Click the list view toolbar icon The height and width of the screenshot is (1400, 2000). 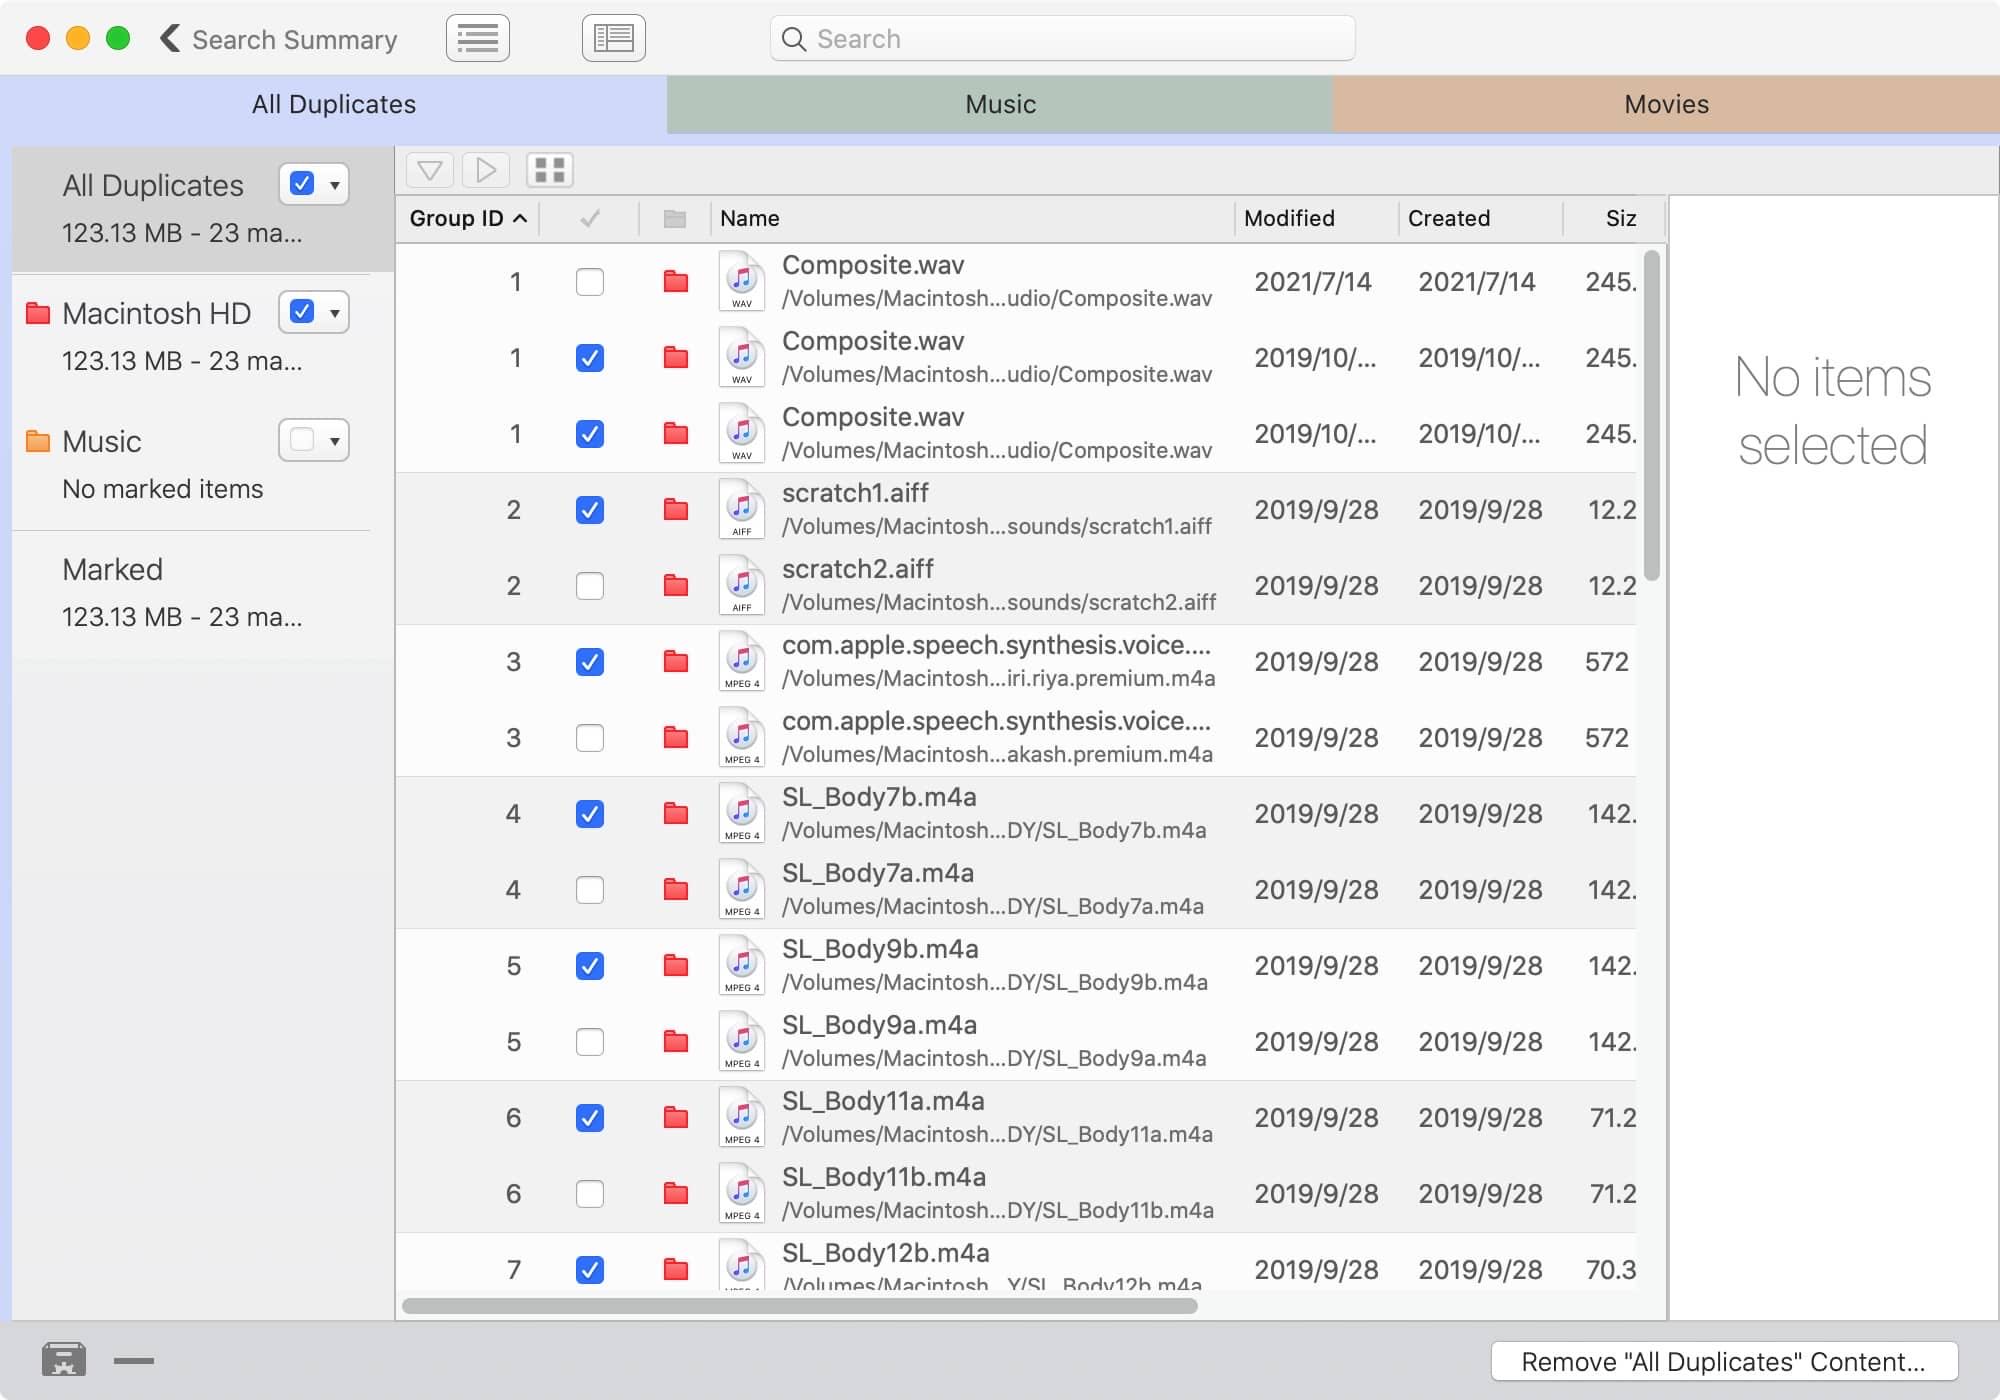478,39
